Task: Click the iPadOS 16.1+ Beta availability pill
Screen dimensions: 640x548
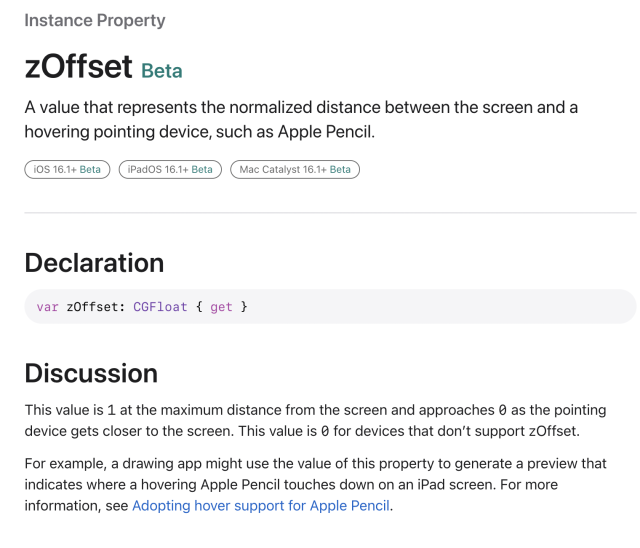Action: [170, 169]
